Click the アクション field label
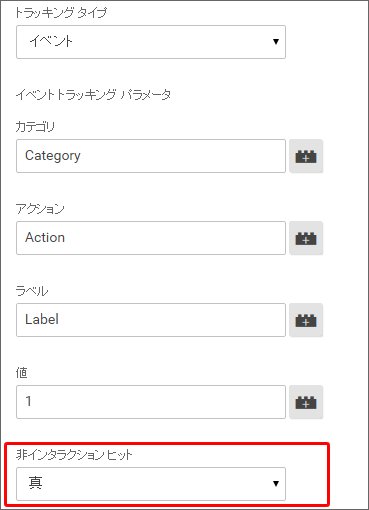This screenshot has width=369, height=510. tap(40, 209)
